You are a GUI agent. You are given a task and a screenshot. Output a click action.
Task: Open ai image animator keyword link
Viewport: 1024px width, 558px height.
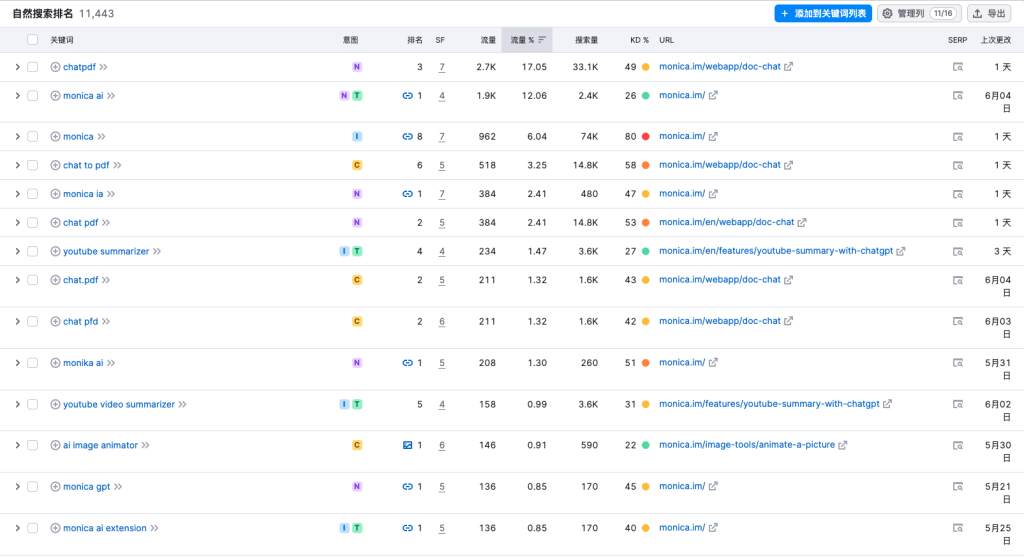click(x=101, y=445)
